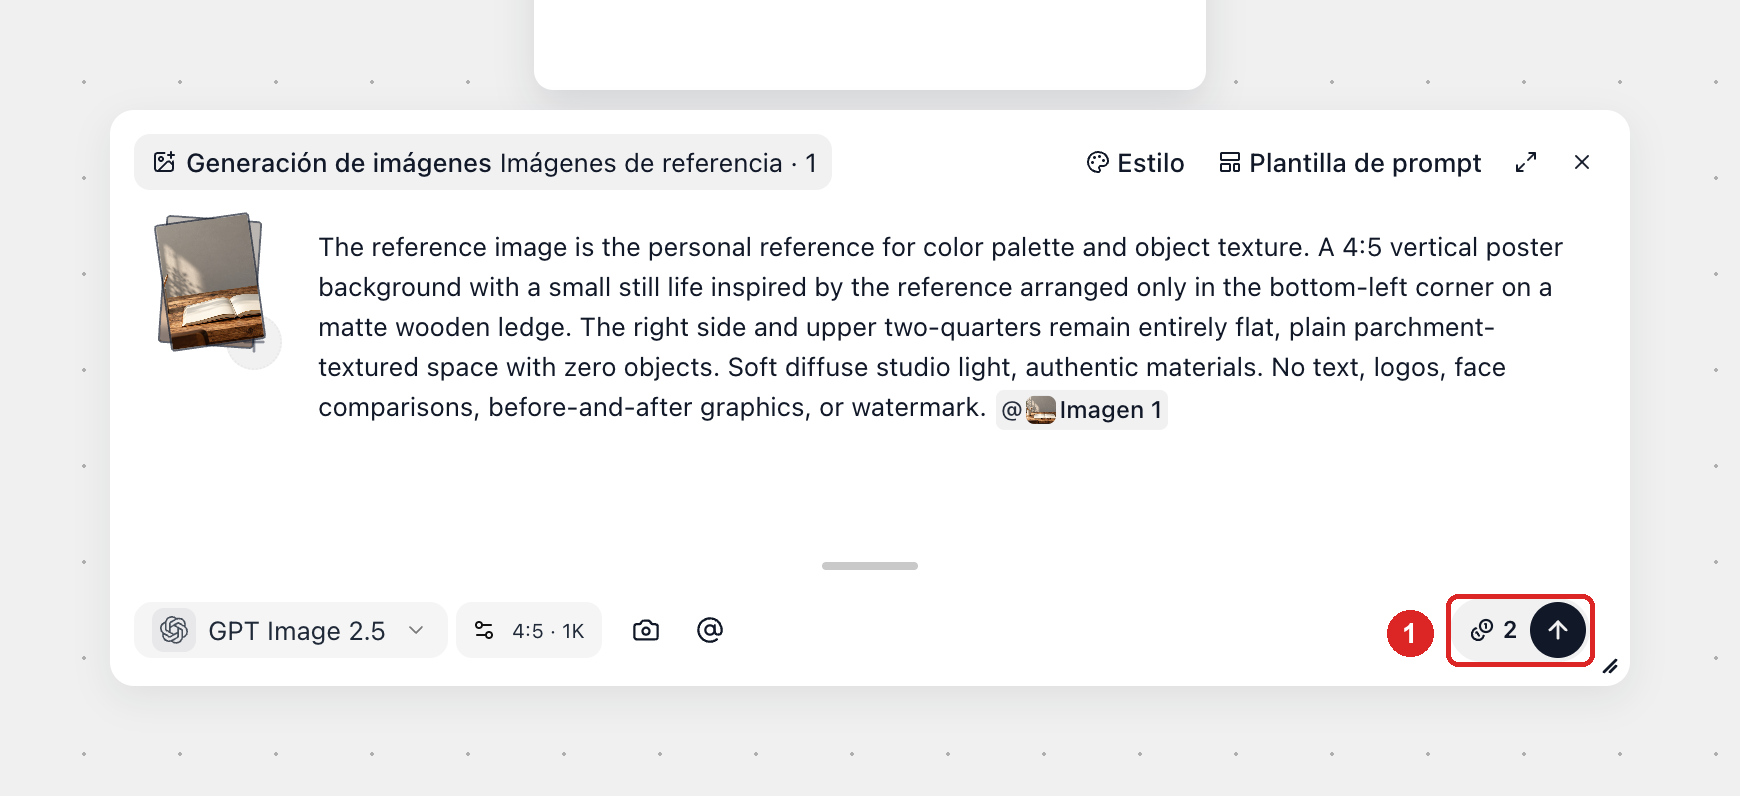Add another reference image with plus
The image size is (1740, 796).
[257, 345]
